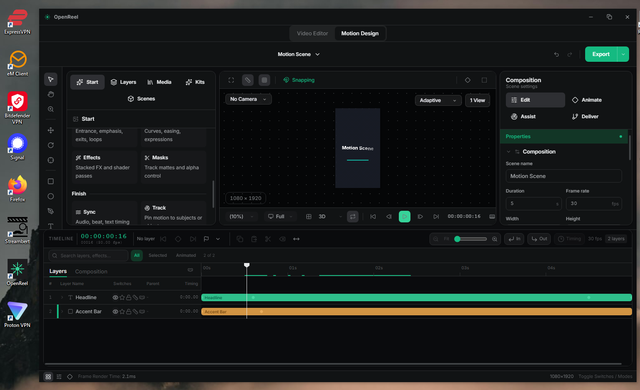The height and width of the screenshot is (390, 640).
Task: Hide the Accent Bar layer with eye icon
Action: pos(115,312)
